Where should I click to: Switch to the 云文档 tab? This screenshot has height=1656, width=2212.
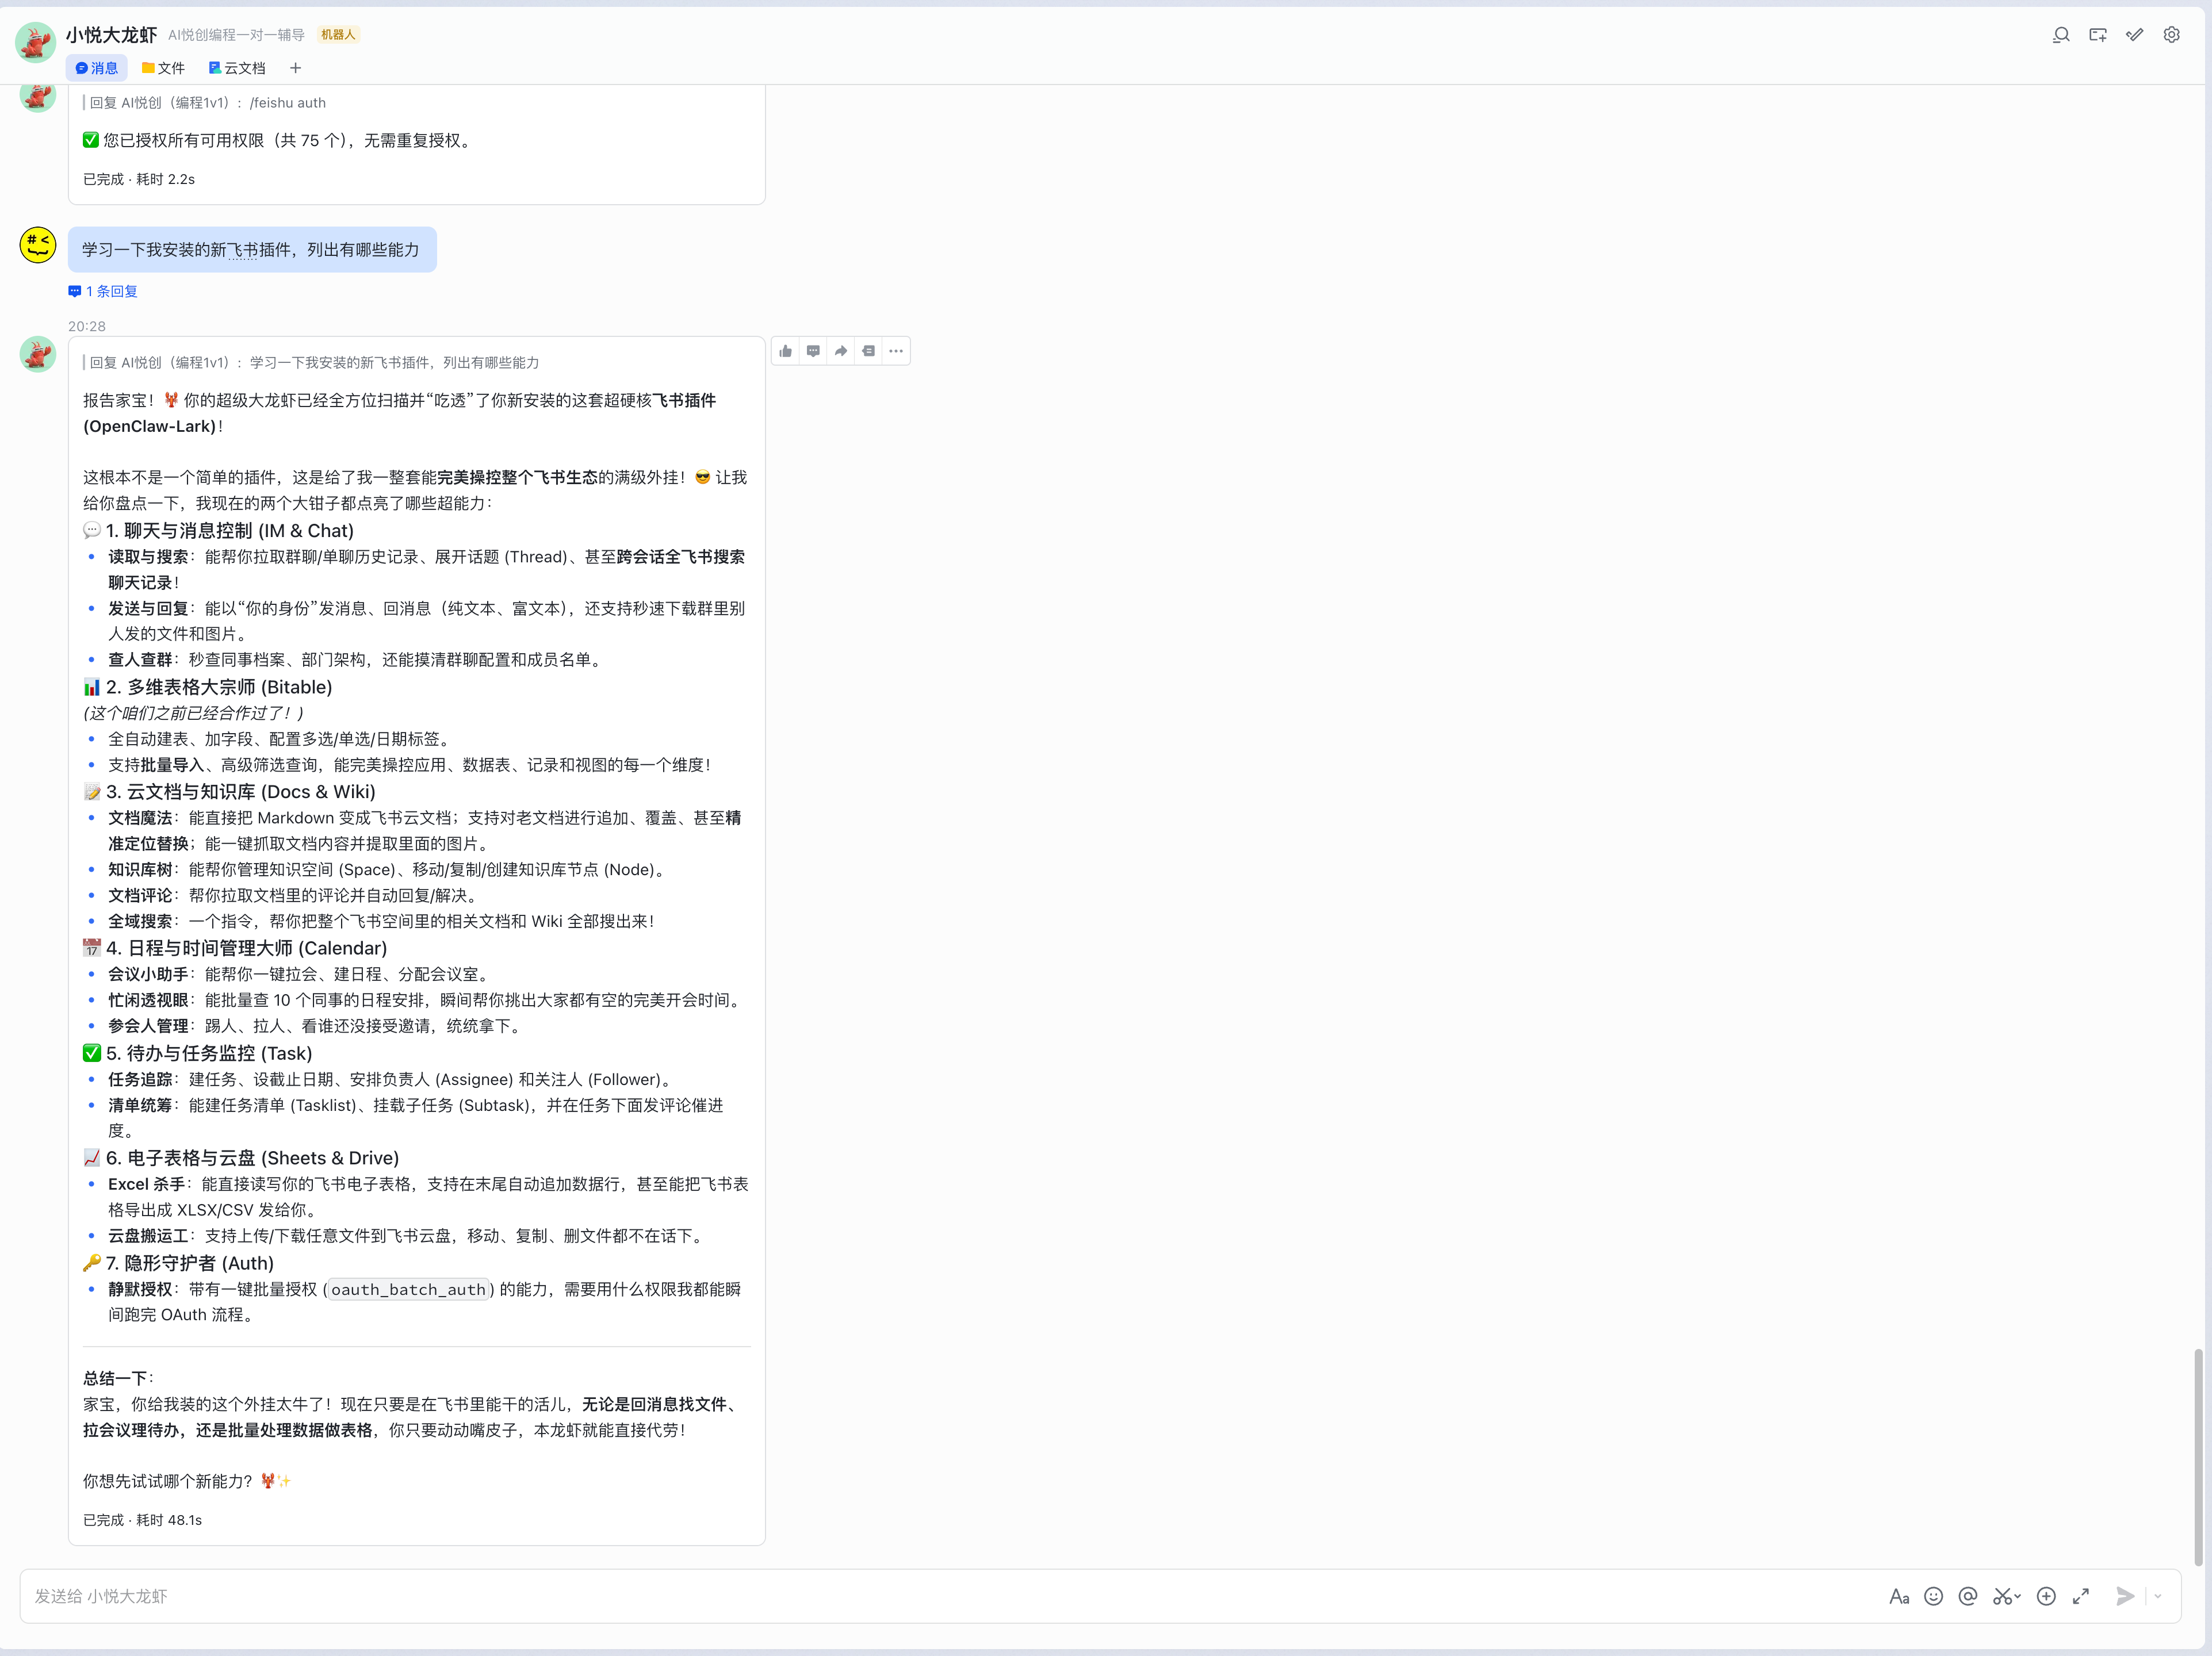[237, 68]
